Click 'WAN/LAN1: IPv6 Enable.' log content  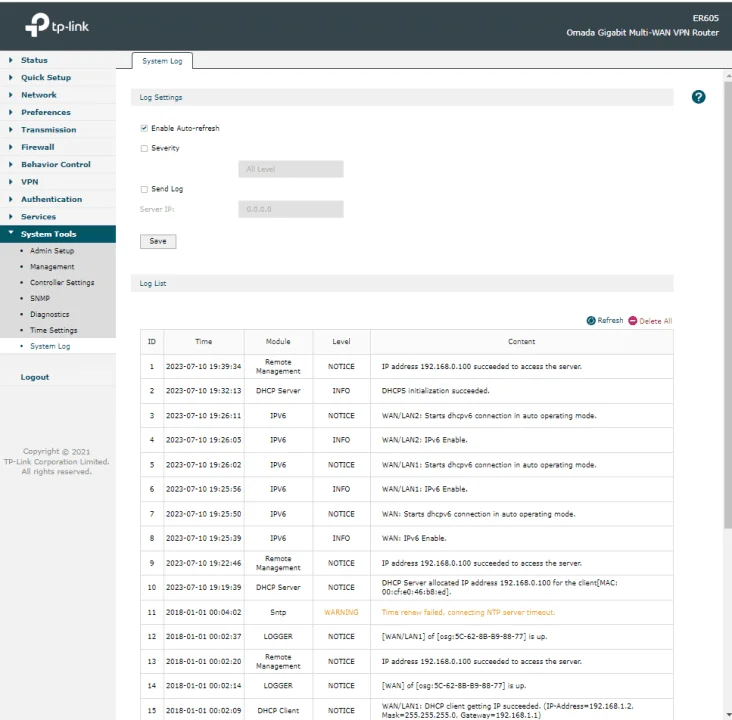(x=424, y=489)
